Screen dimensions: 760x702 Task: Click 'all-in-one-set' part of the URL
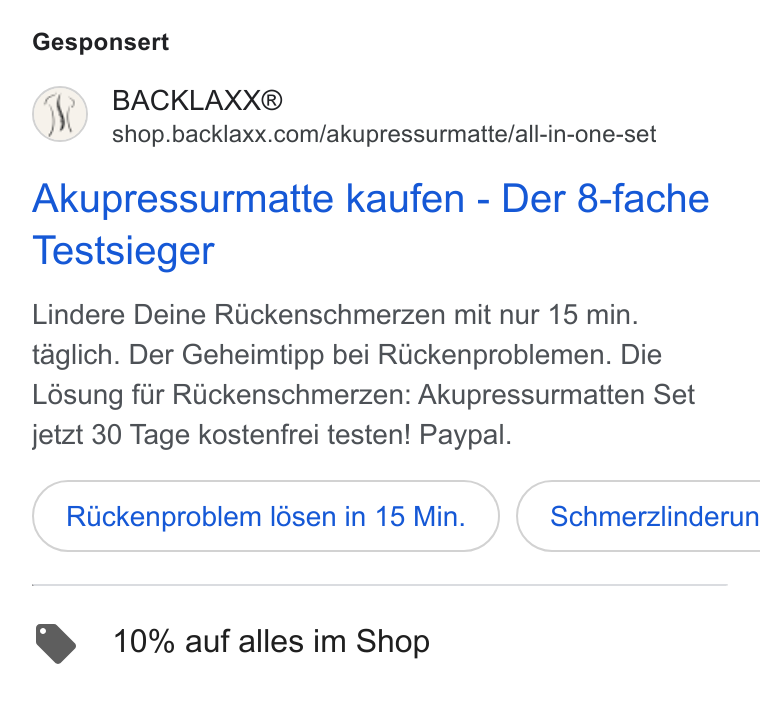(586, 134)
